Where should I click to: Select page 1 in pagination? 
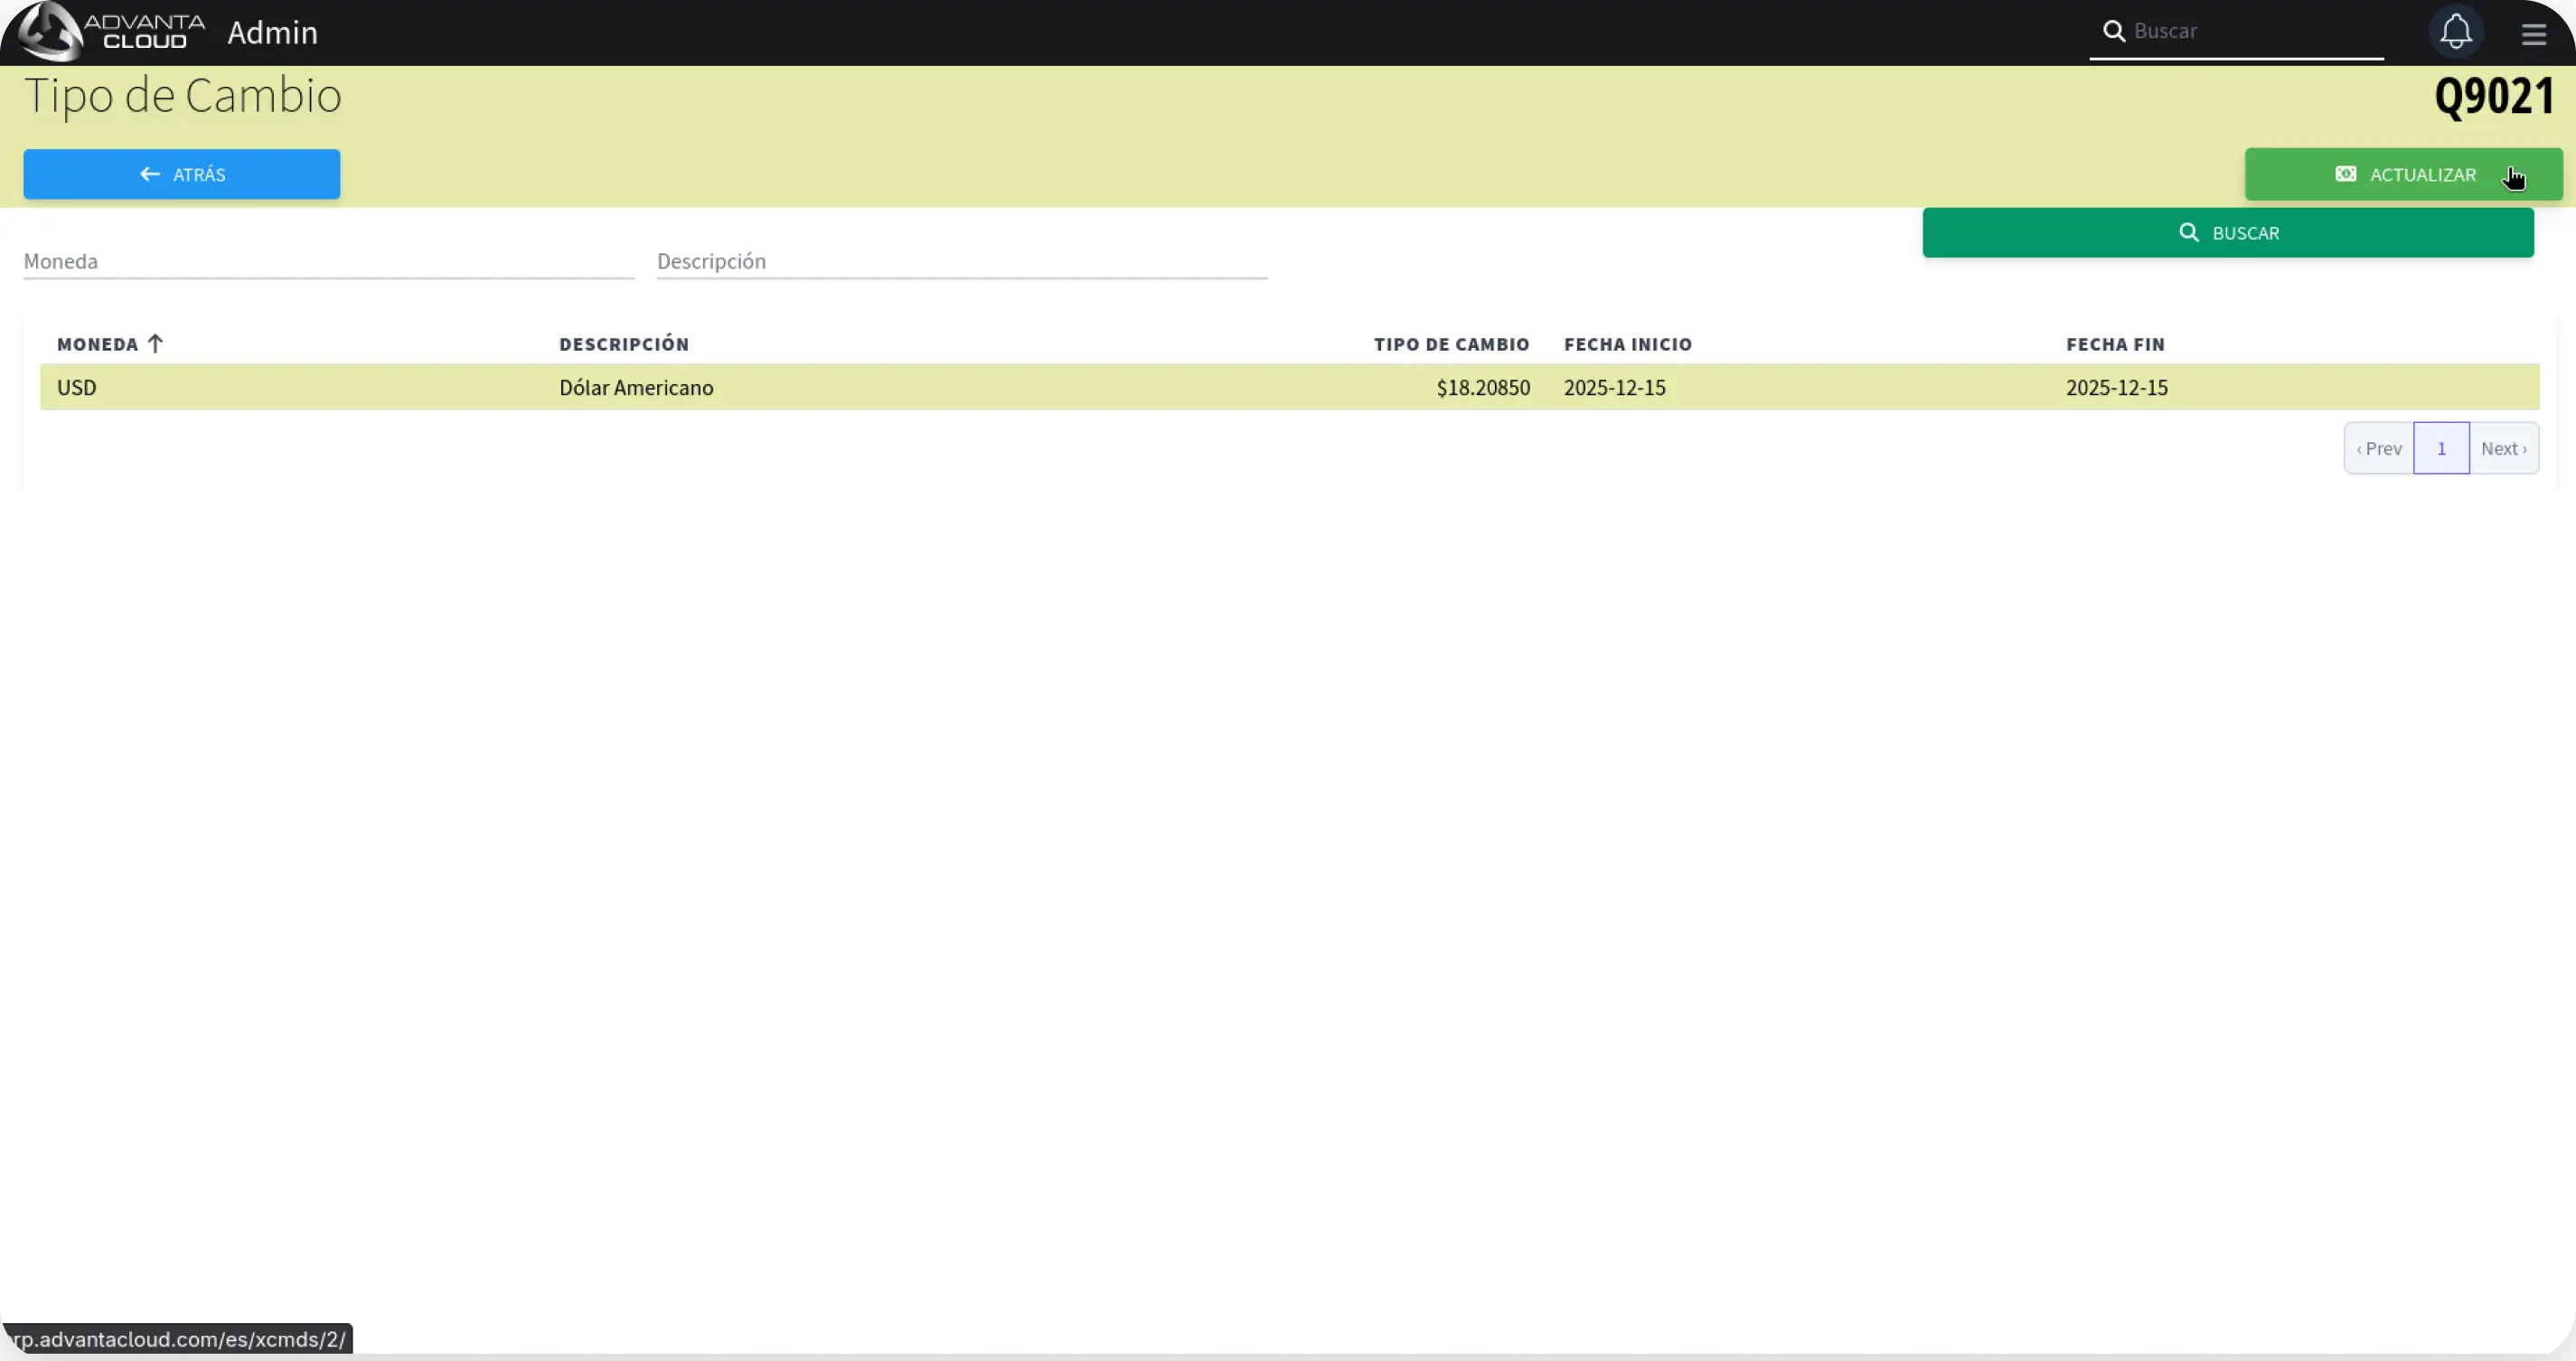tap(2441, 449)
